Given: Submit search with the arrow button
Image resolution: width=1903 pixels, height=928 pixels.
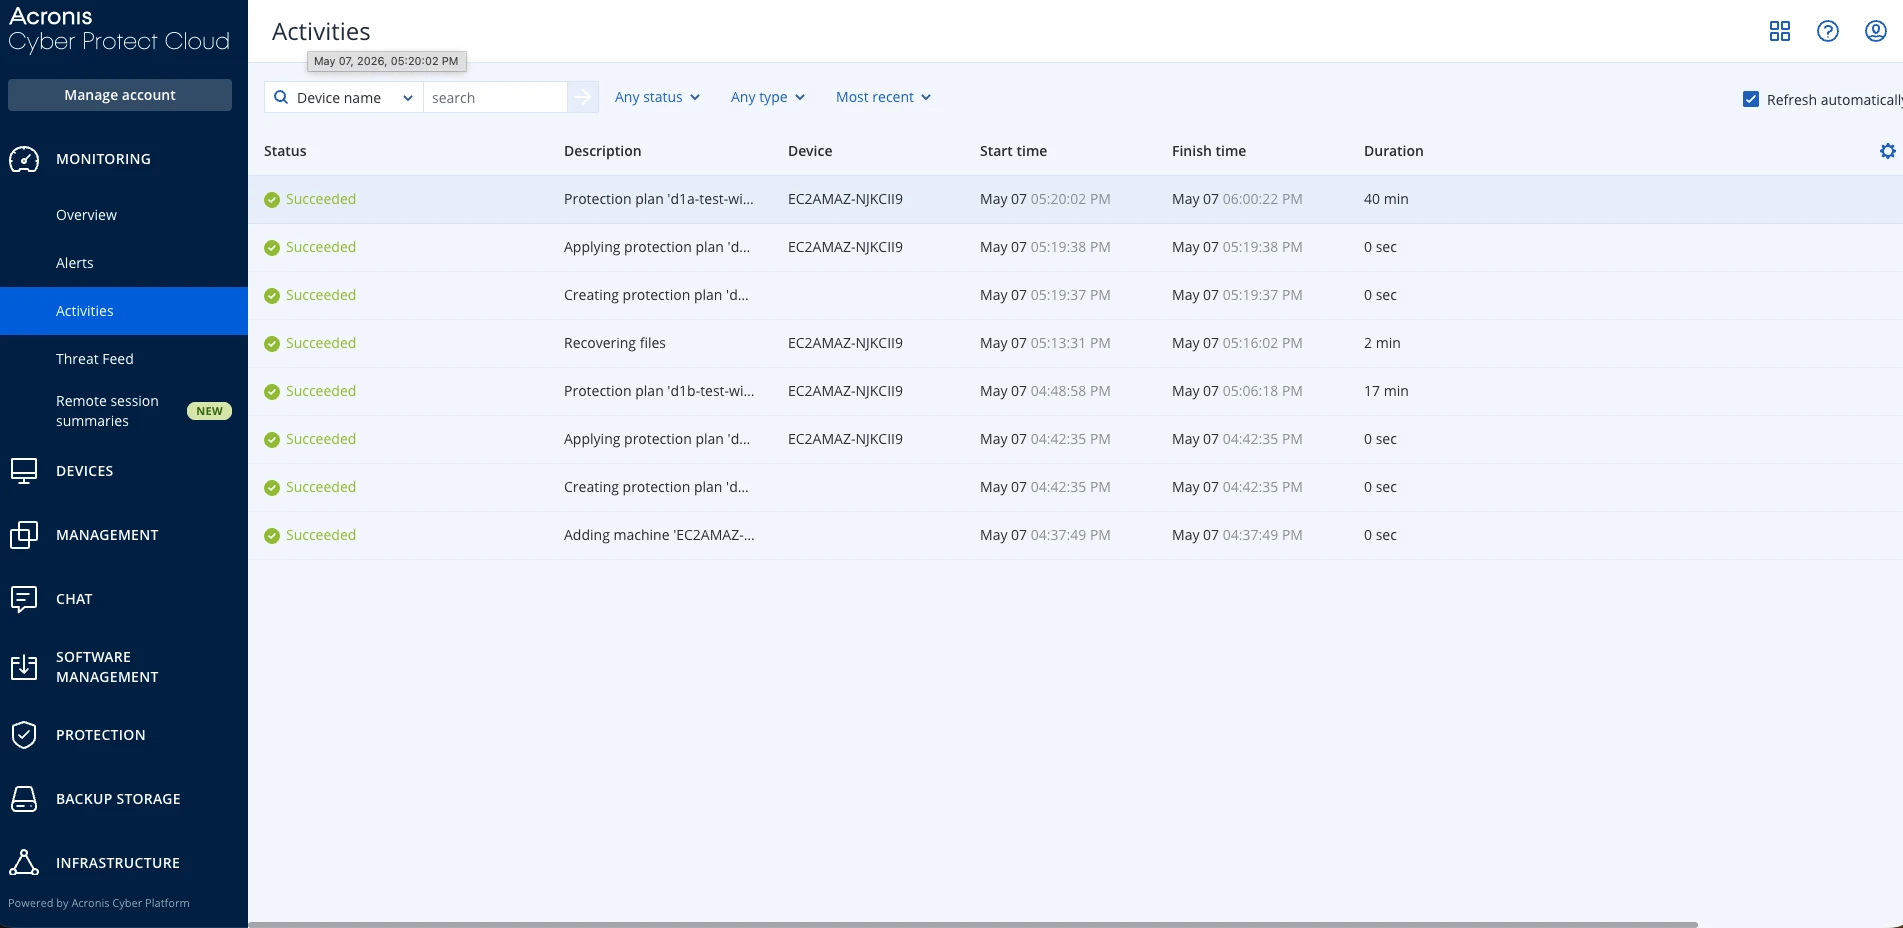Looking at the screenshot, I should pyautogui.click(x=583, y=97).
